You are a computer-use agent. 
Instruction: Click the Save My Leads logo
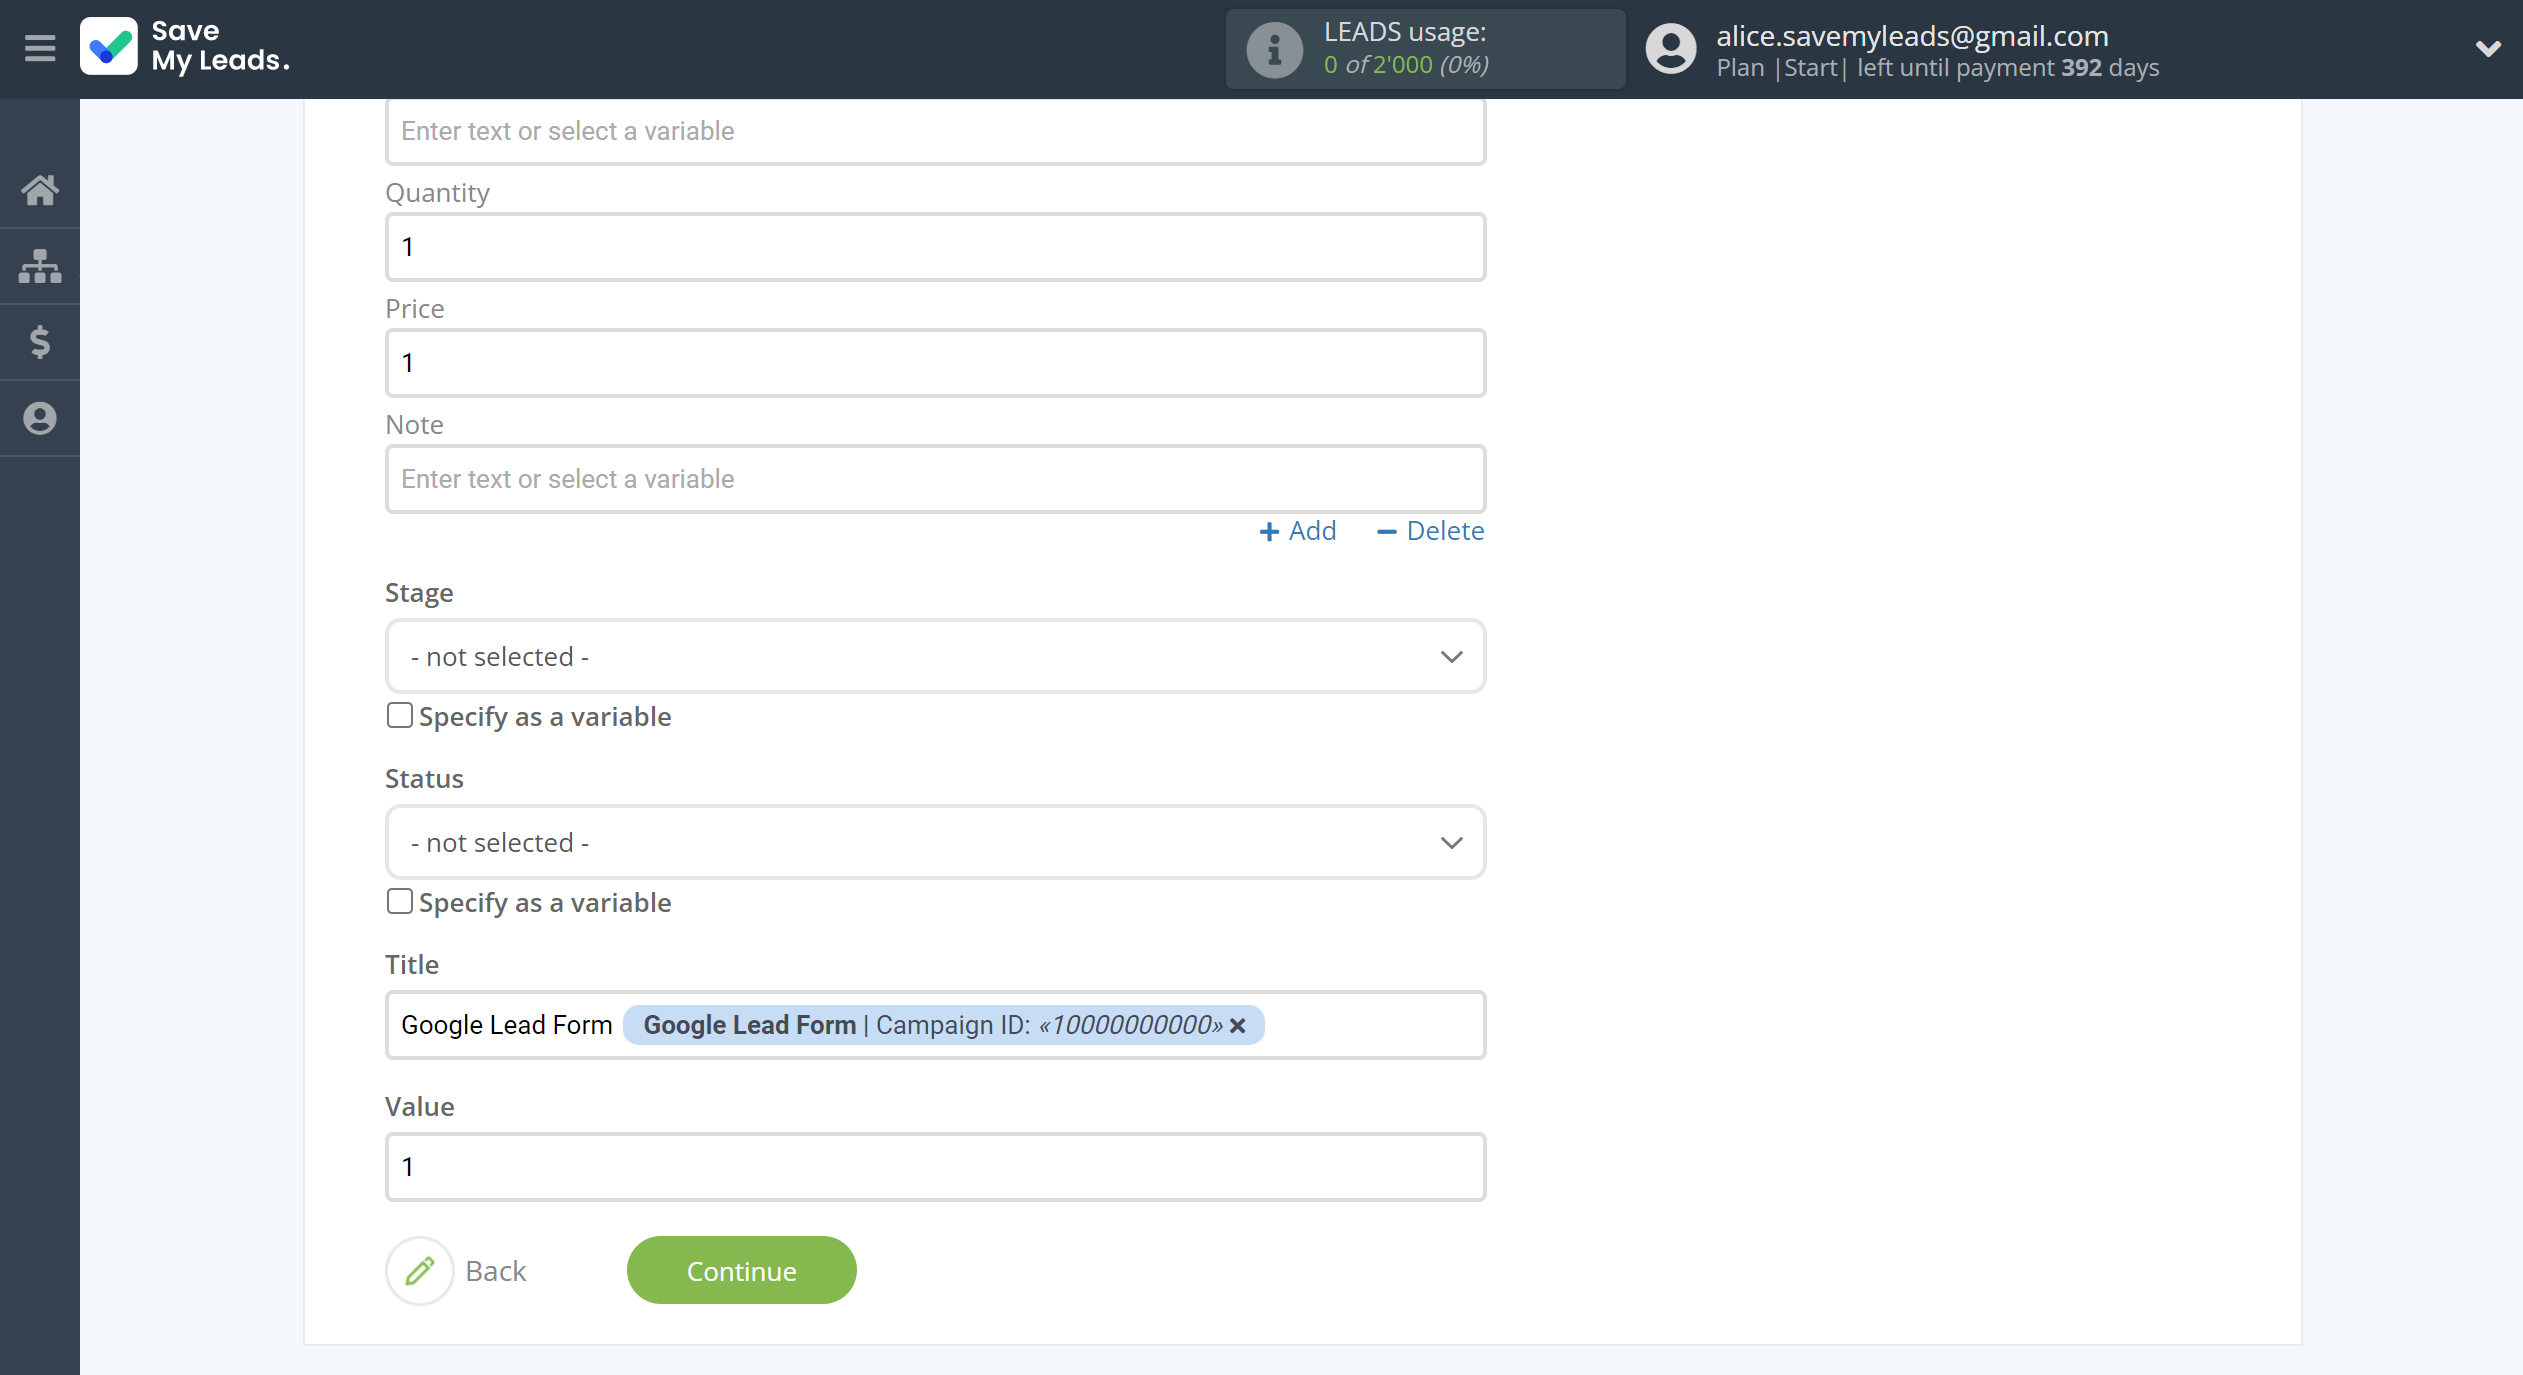click(x=186, y=47)
